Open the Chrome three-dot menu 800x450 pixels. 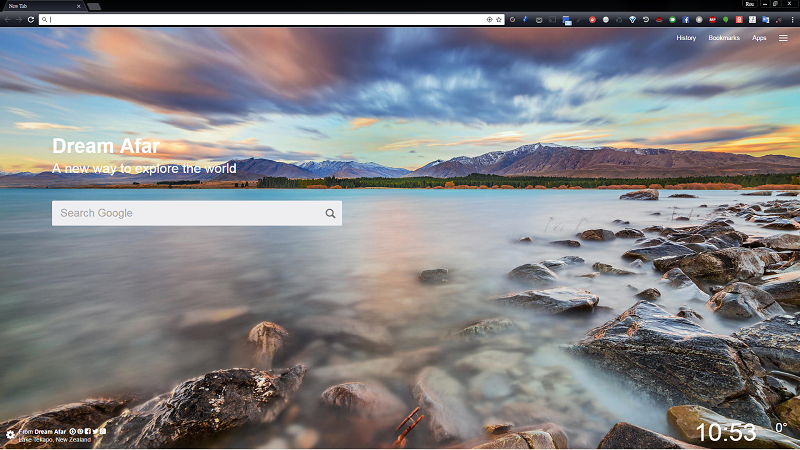(x=793, y=19)
